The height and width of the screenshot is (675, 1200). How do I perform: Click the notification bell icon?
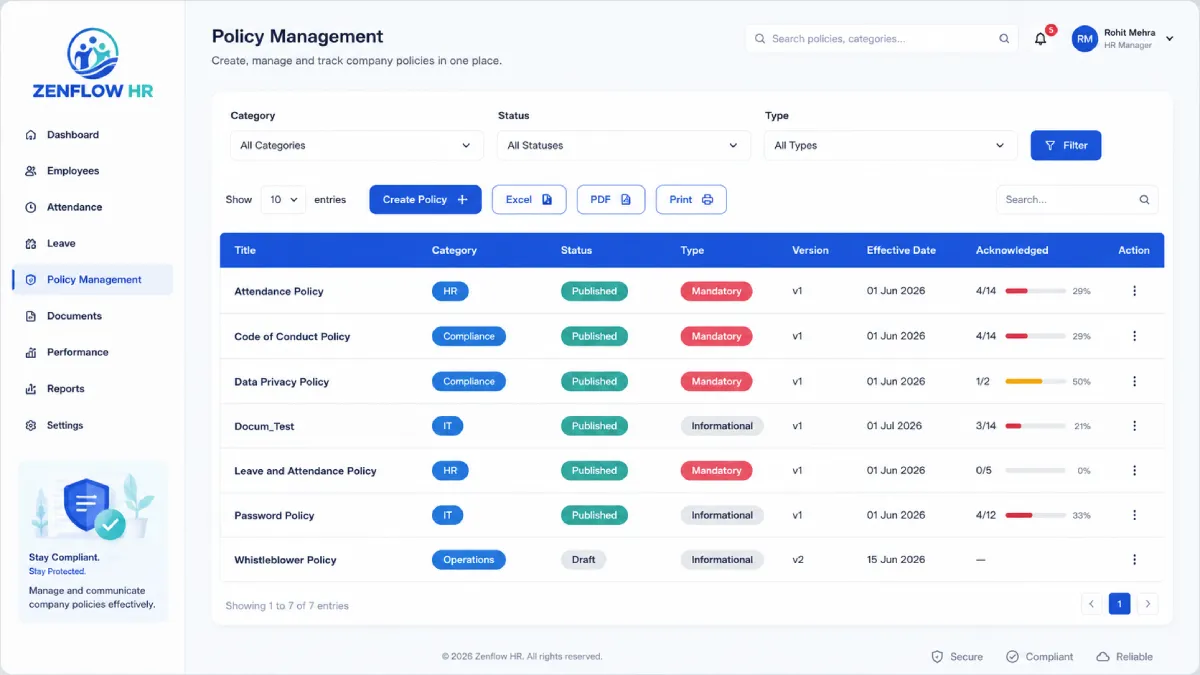pos(1041,39)
